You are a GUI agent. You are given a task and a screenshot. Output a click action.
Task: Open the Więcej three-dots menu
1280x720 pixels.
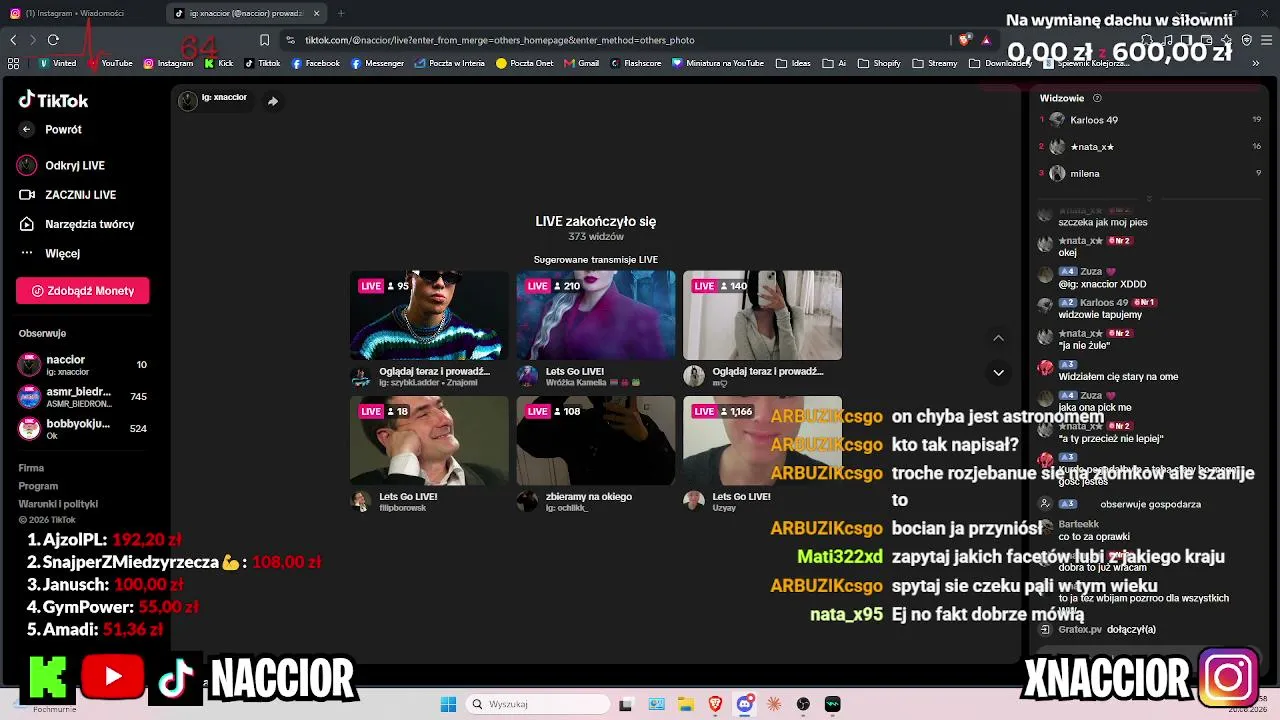point(27,253)
